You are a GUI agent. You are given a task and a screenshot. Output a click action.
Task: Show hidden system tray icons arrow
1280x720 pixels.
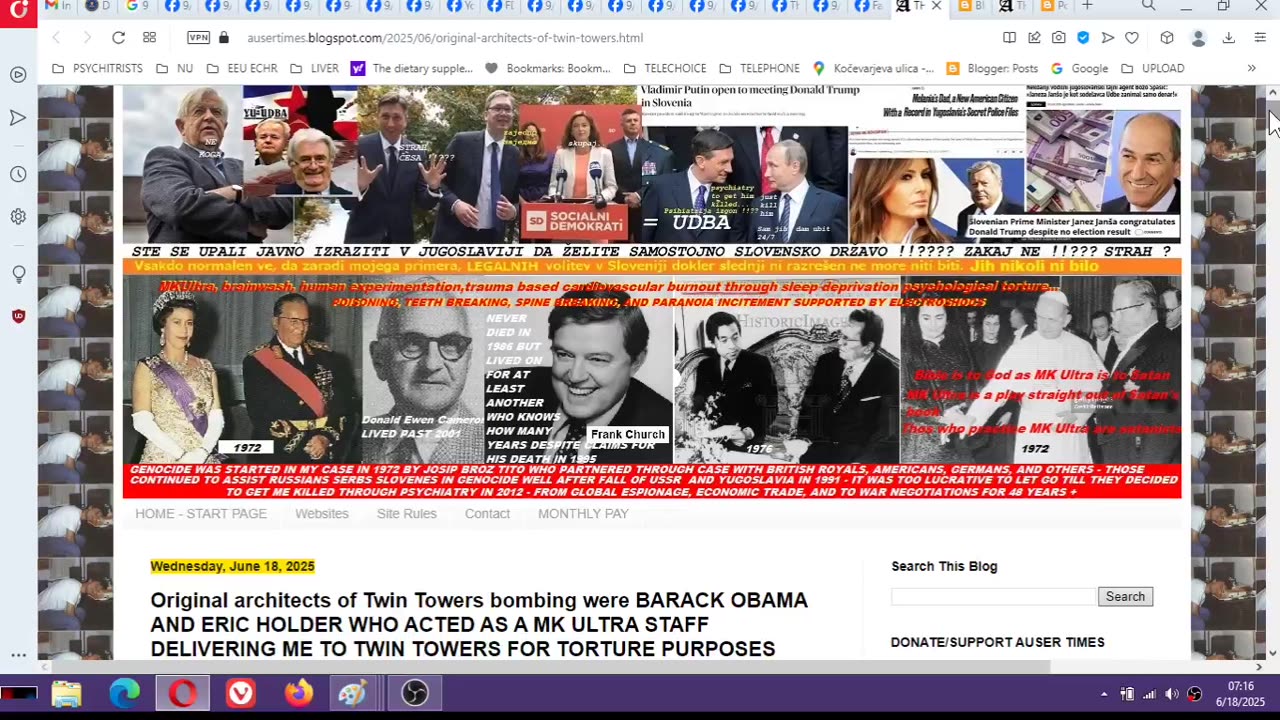point(1104,694)
